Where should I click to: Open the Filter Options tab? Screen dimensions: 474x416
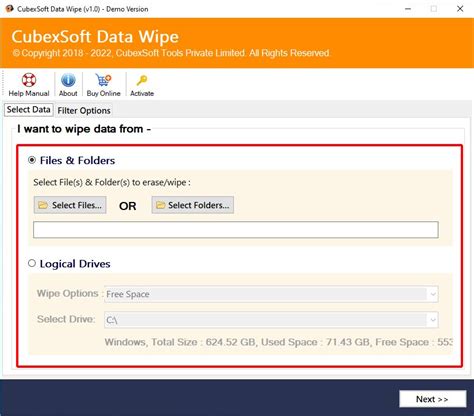(x=84, y=111)
